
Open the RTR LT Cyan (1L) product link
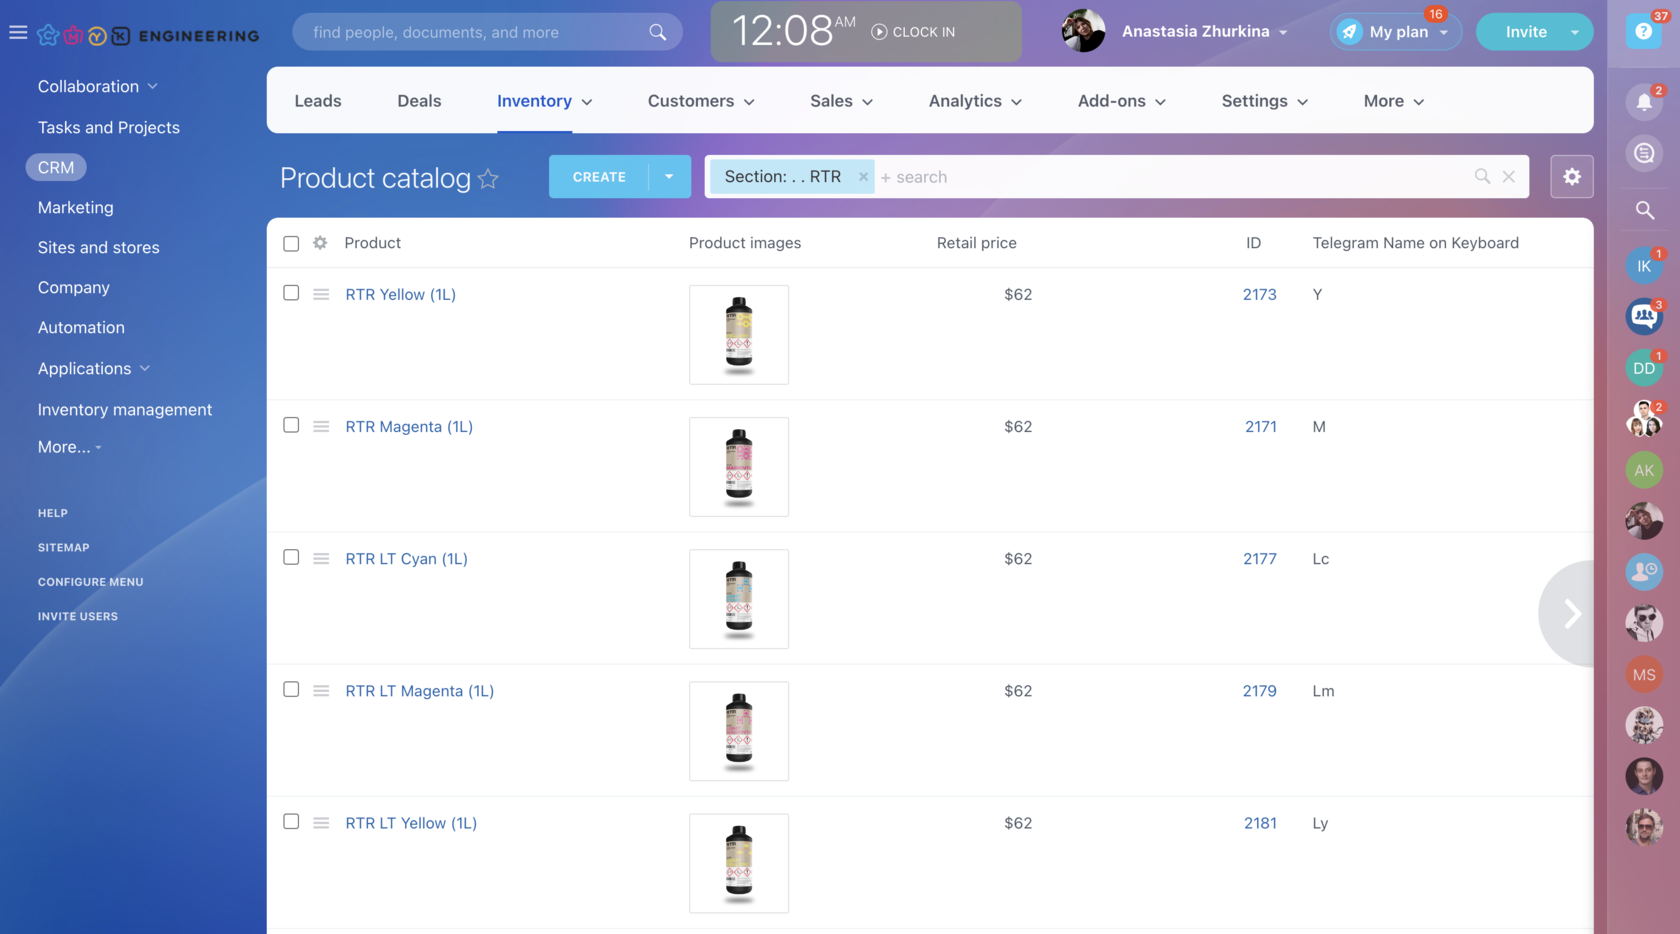coord(406,559)
